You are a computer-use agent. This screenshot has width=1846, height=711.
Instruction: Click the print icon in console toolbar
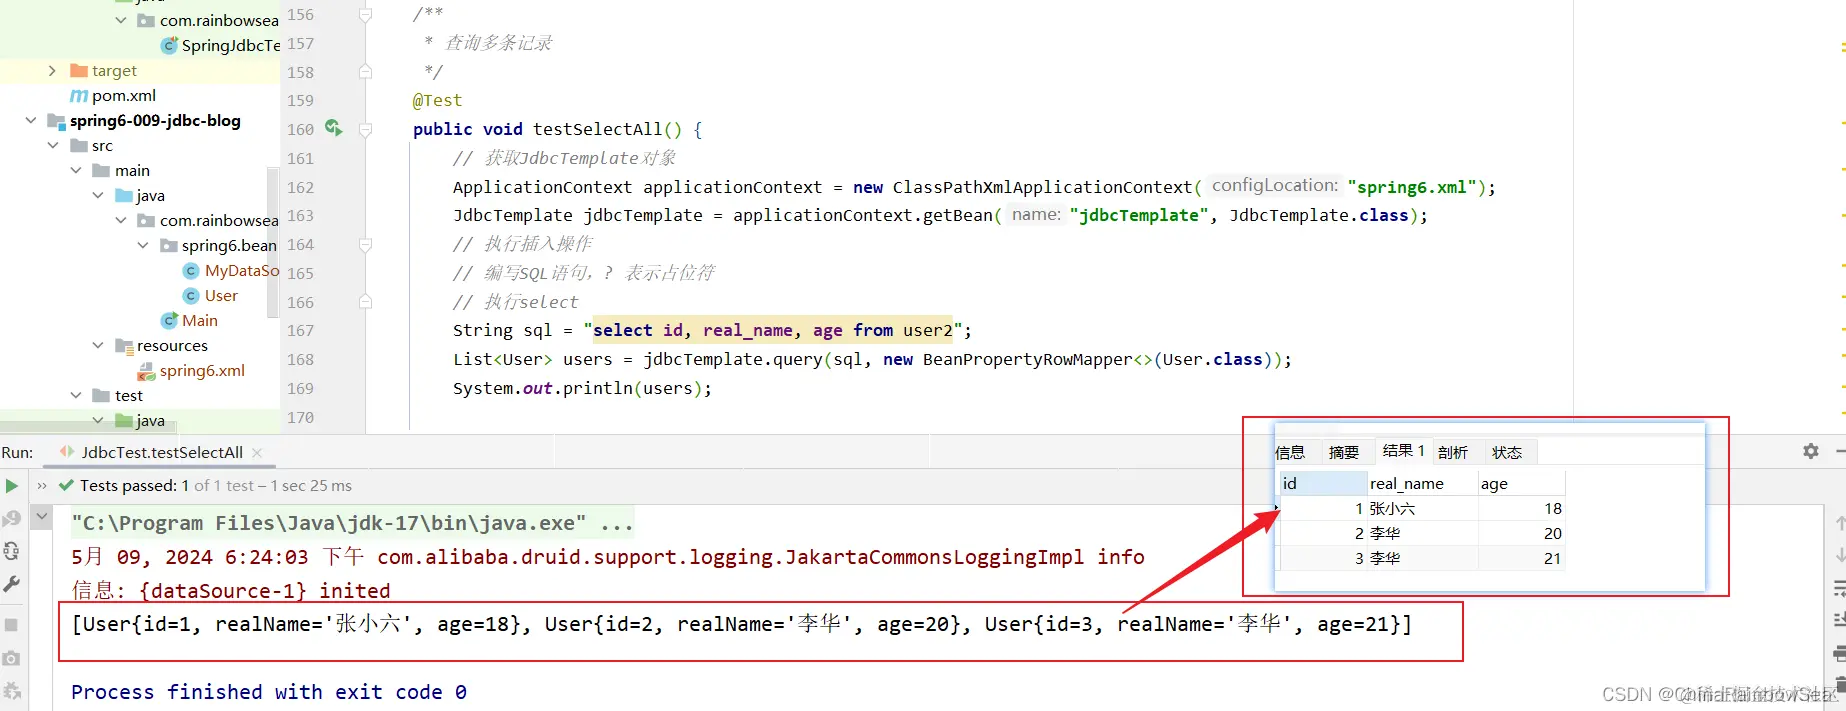click(1839, 654)
